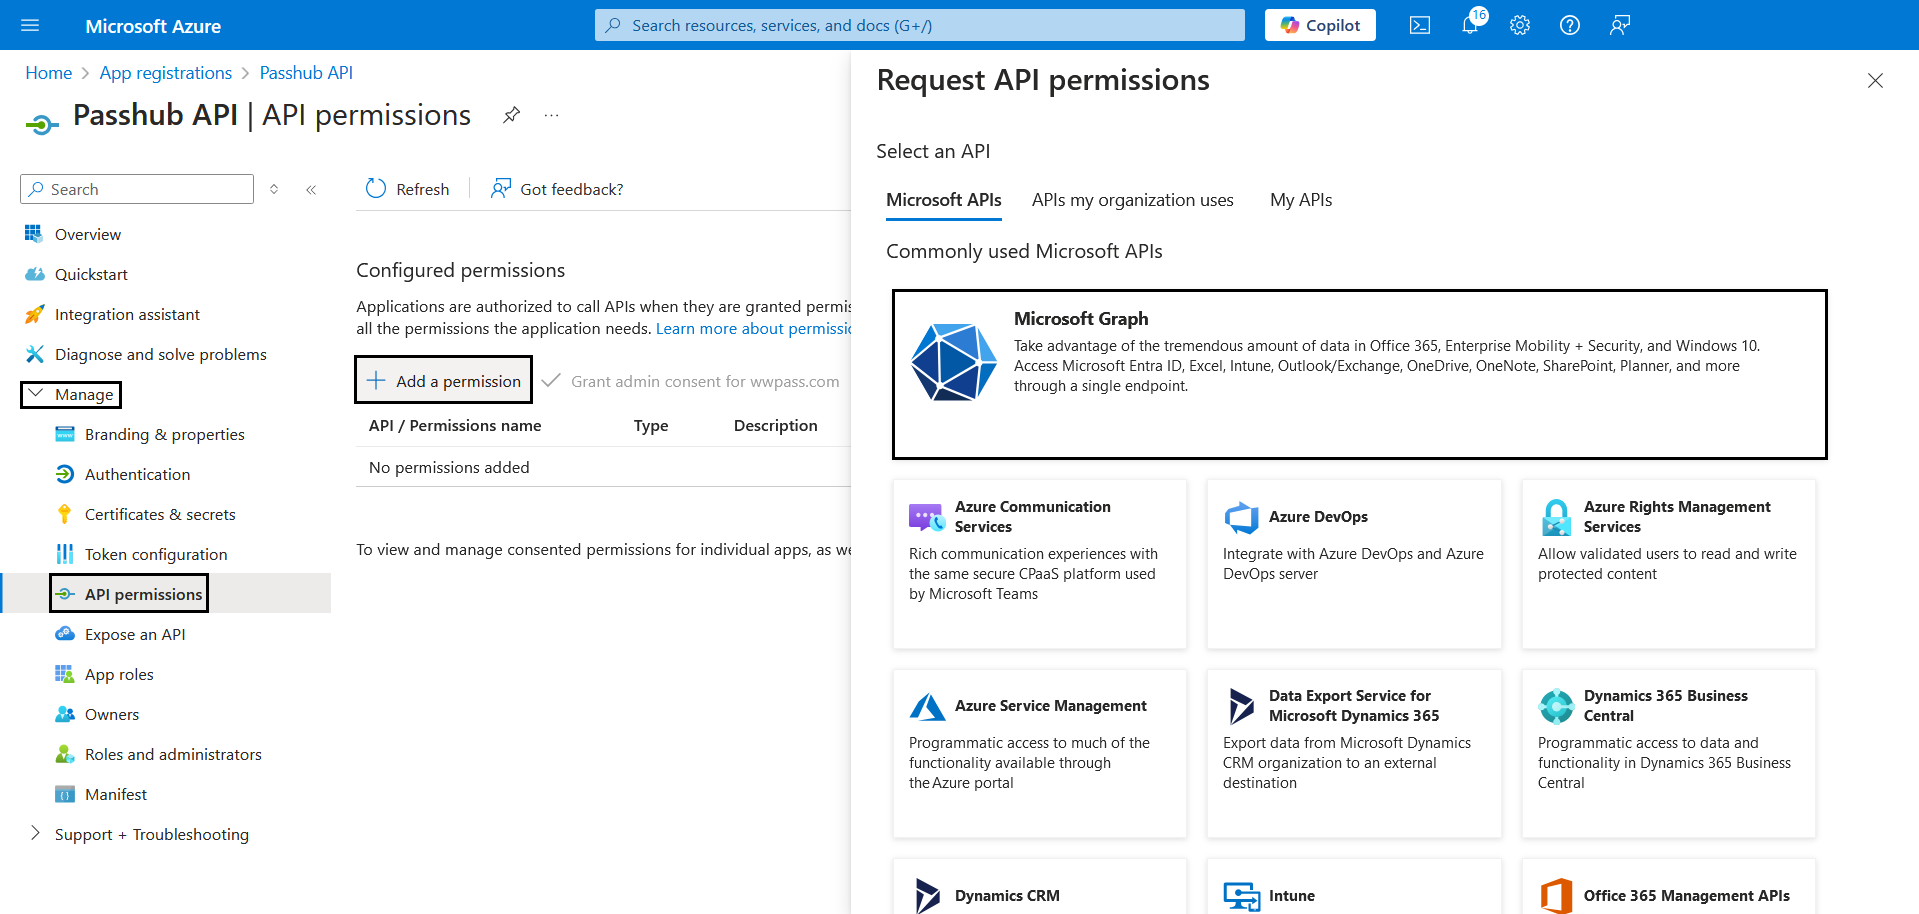Choose Data Export Service for Dynamics 365

click(1354, 753)
